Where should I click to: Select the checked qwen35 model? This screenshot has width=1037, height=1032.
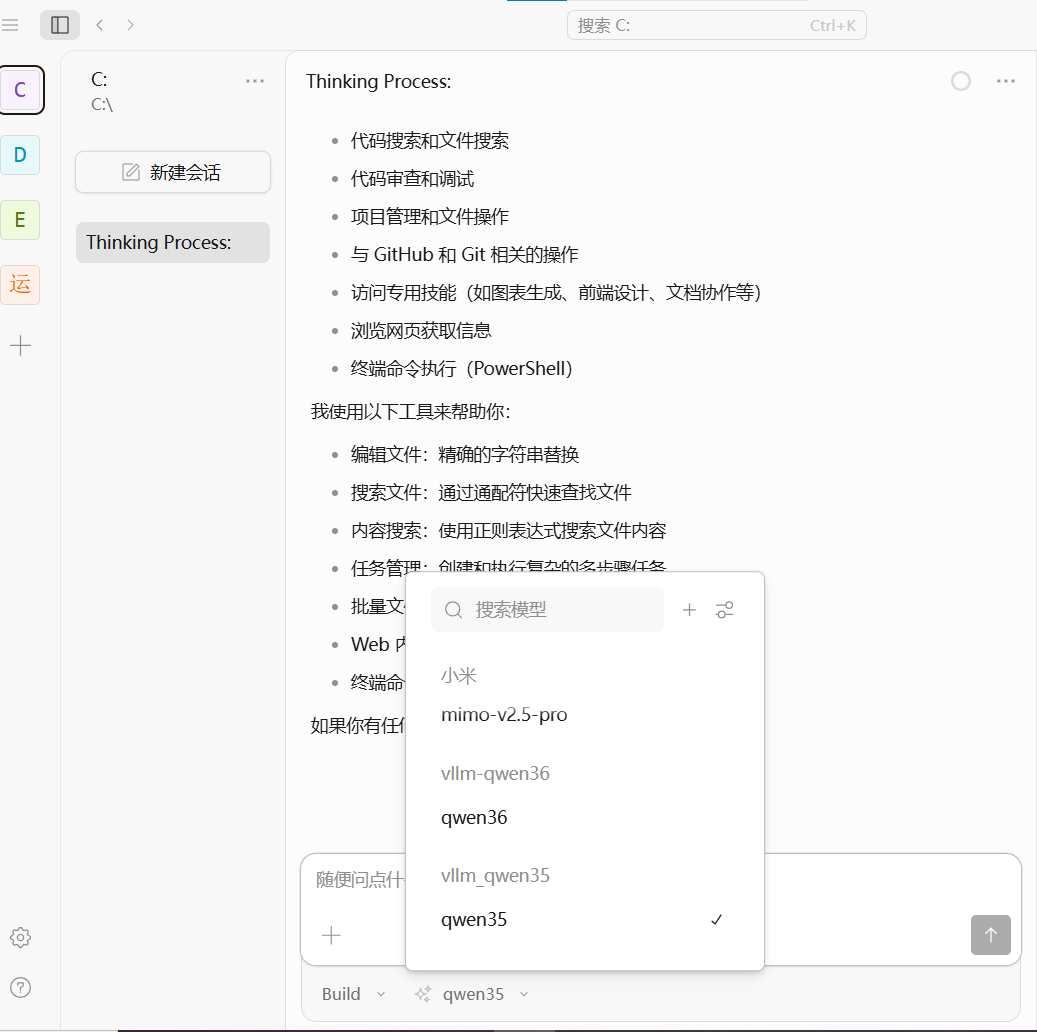[x=585, y=920]
